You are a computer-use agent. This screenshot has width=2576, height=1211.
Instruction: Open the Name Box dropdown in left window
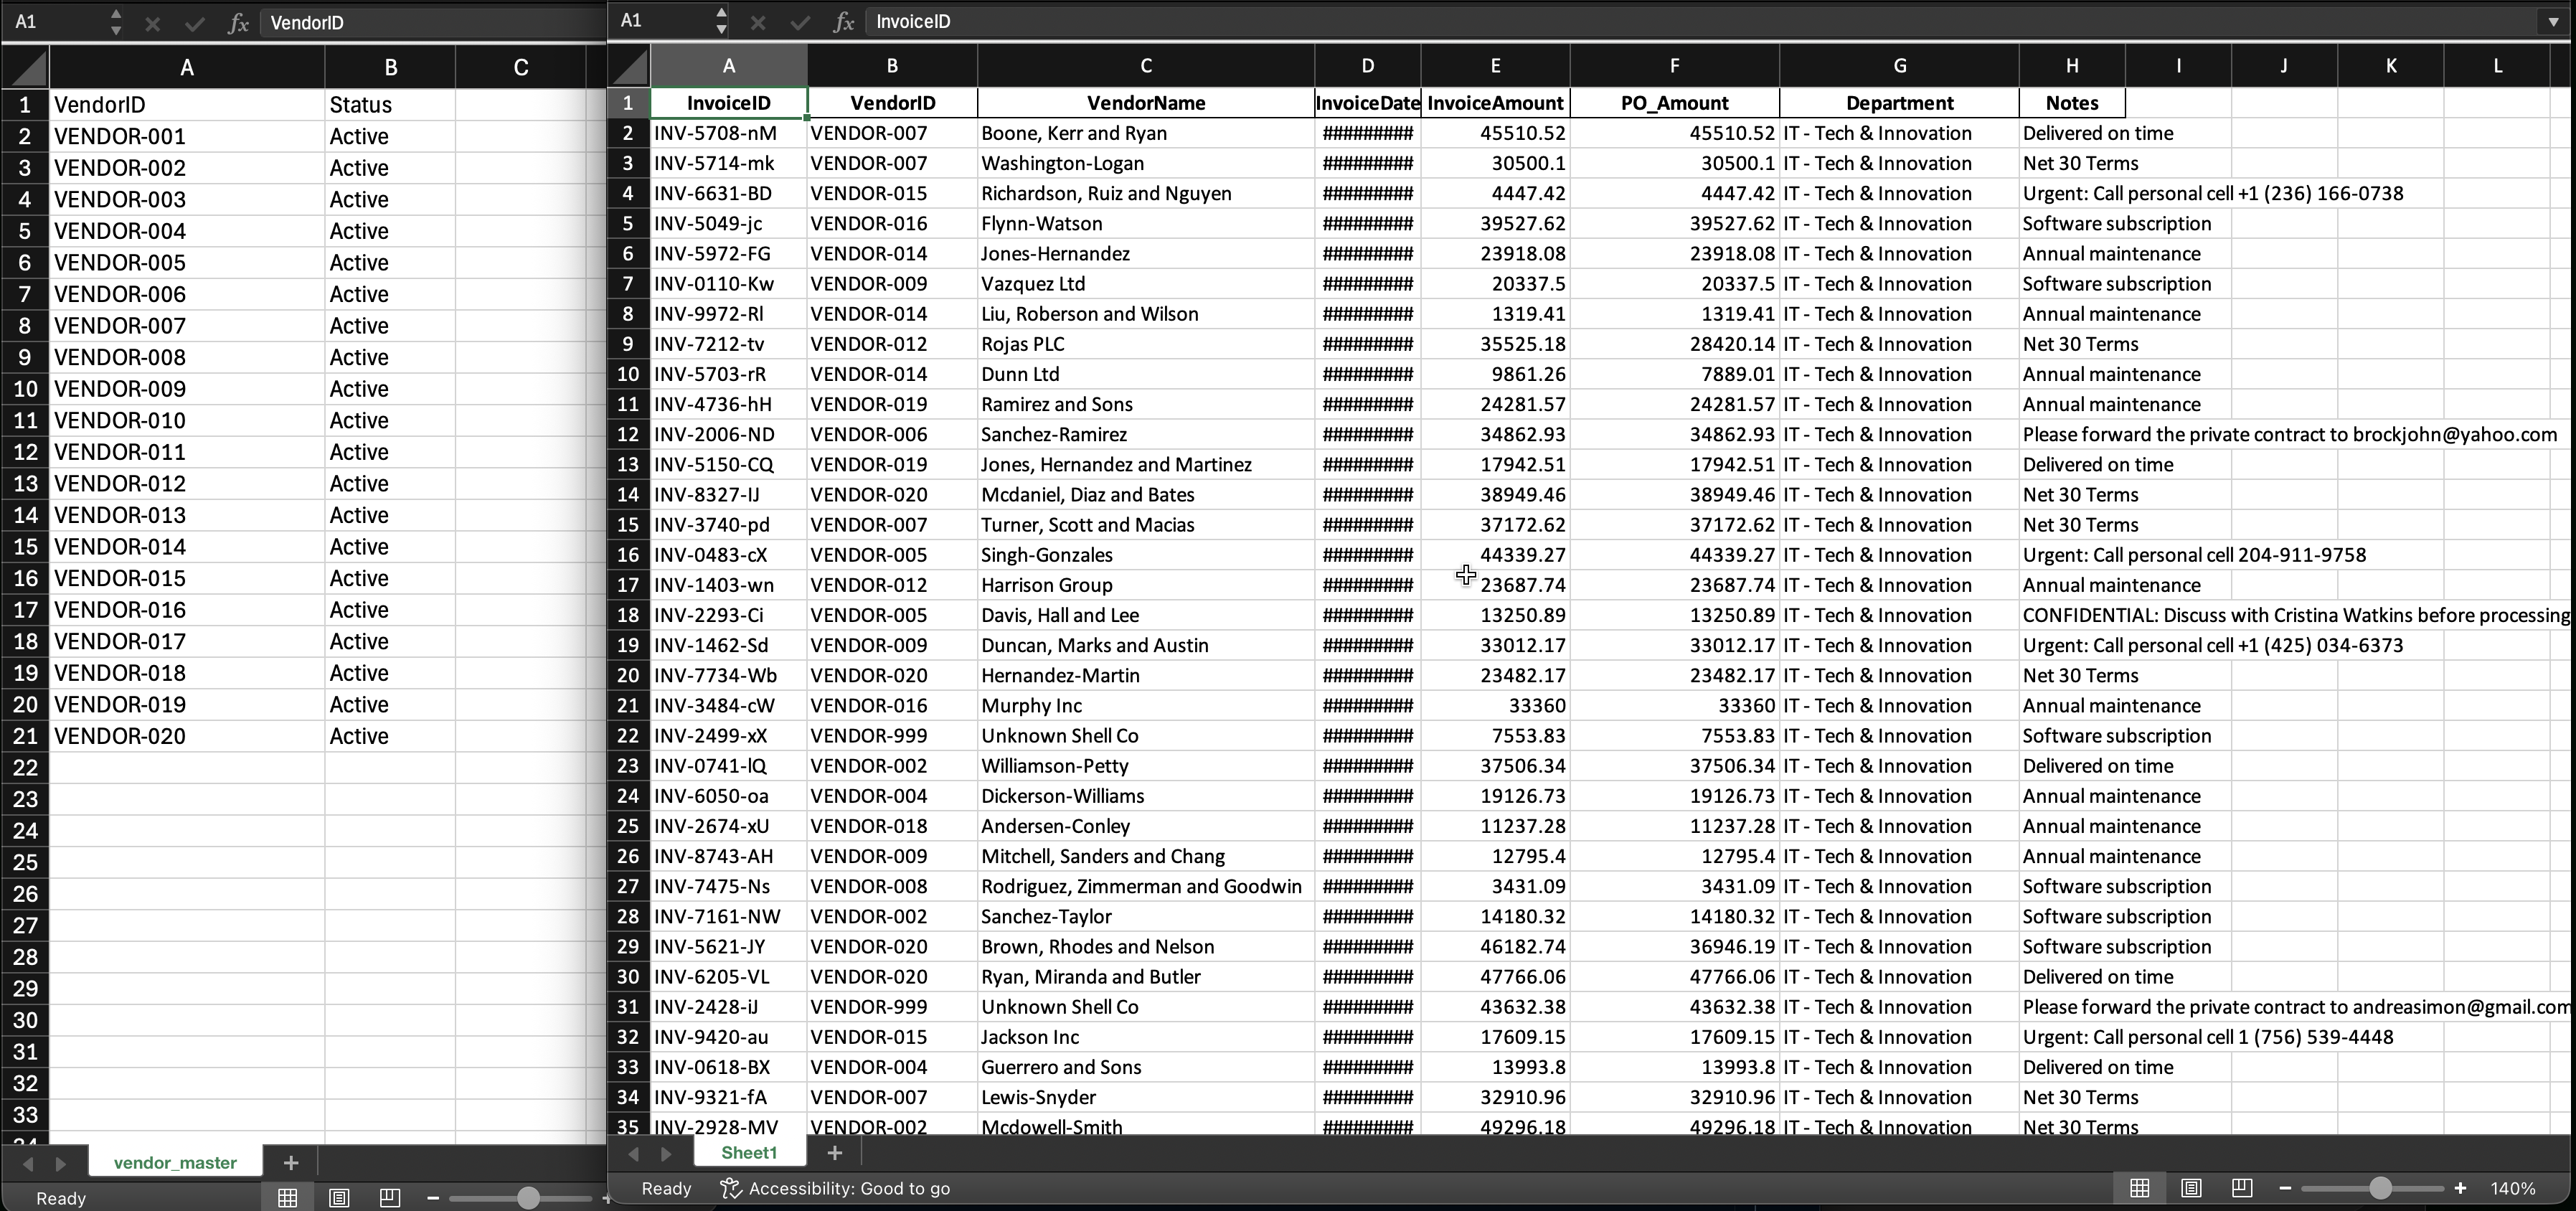[x=116, y=23]
